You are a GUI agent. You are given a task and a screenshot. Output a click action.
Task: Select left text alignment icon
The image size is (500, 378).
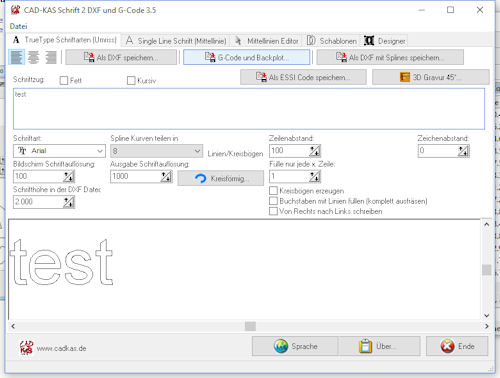[16, 57]
